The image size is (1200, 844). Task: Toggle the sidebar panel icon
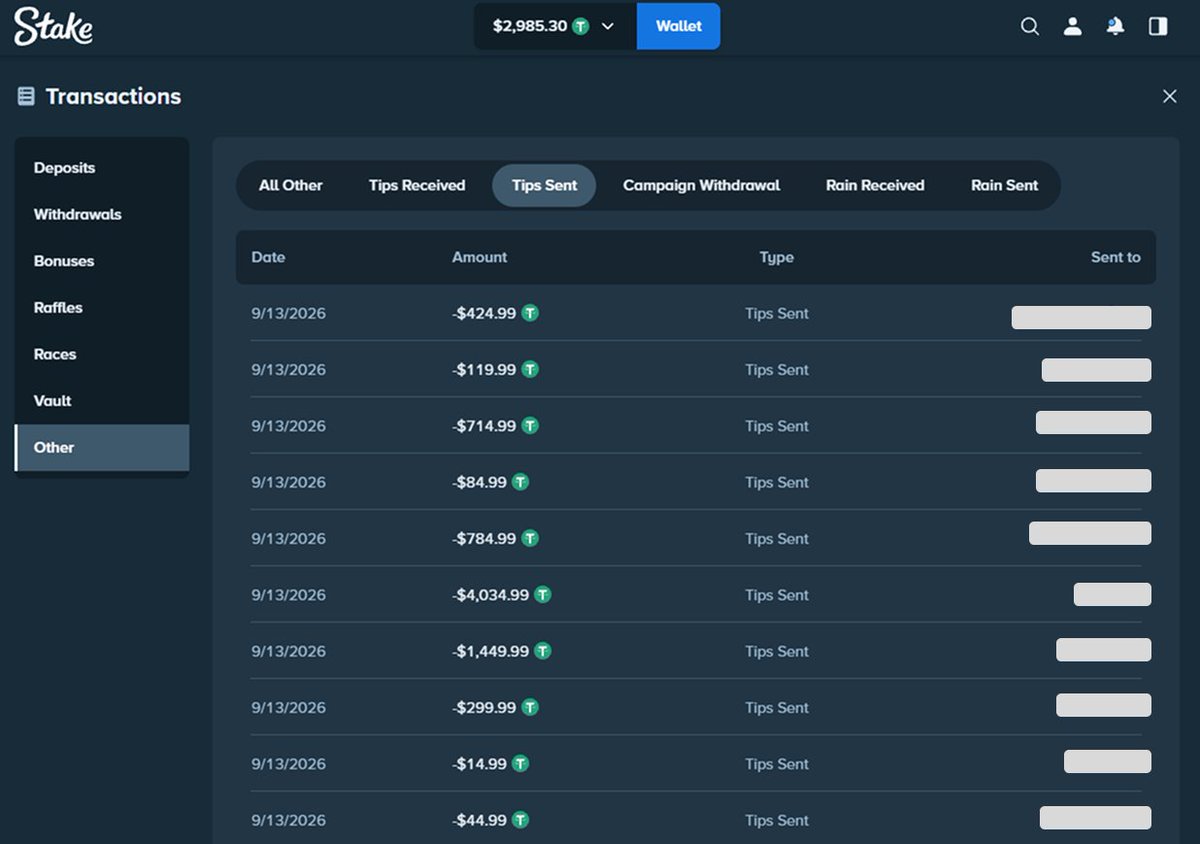point(1158,27)
